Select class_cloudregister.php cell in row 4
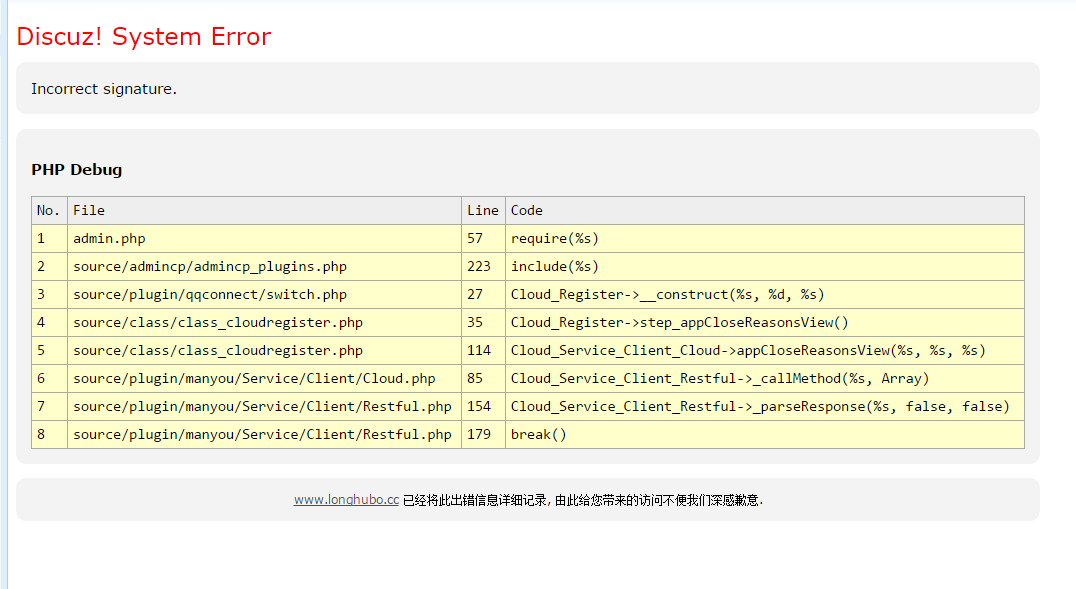The image size is (1076, 589). (264, 323)
